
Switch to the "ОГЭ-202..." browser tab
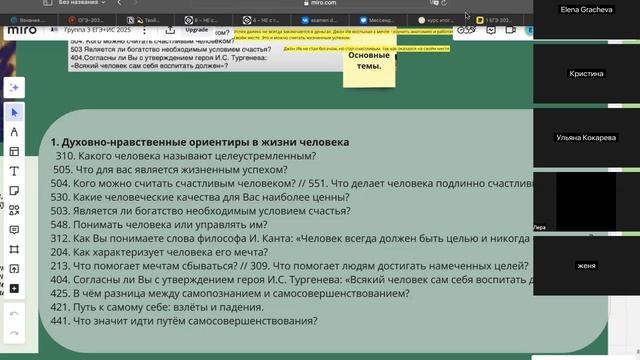pyautogui.click(x=87, y=20)
